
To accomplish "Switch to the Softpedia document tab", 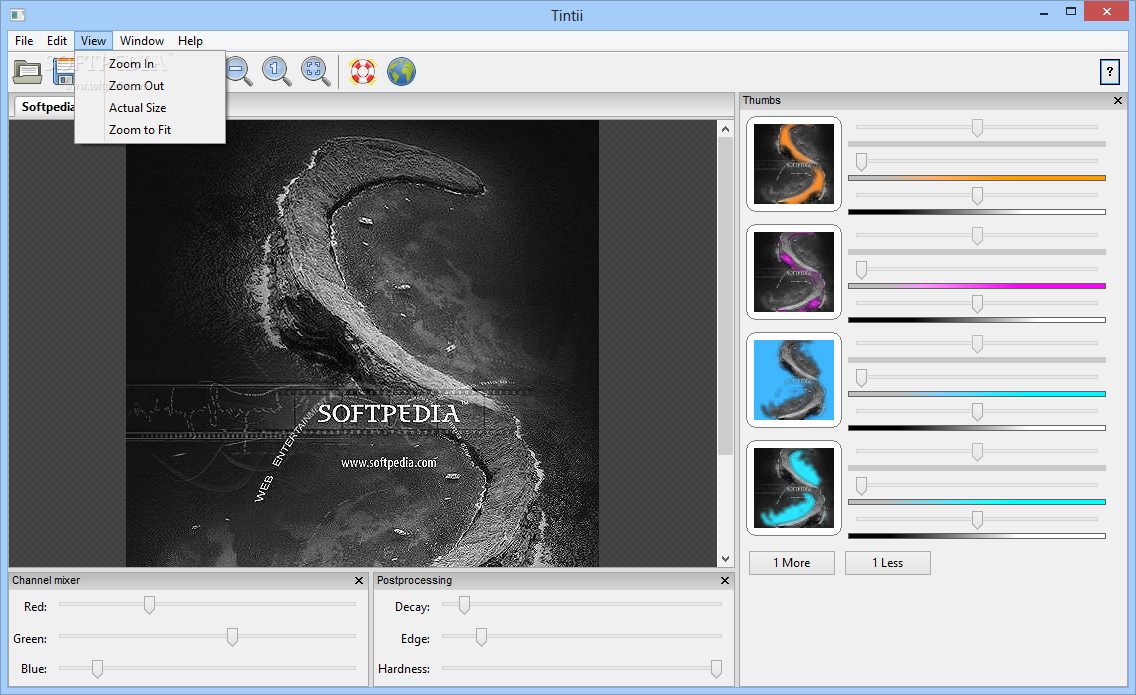I will 46,107.
